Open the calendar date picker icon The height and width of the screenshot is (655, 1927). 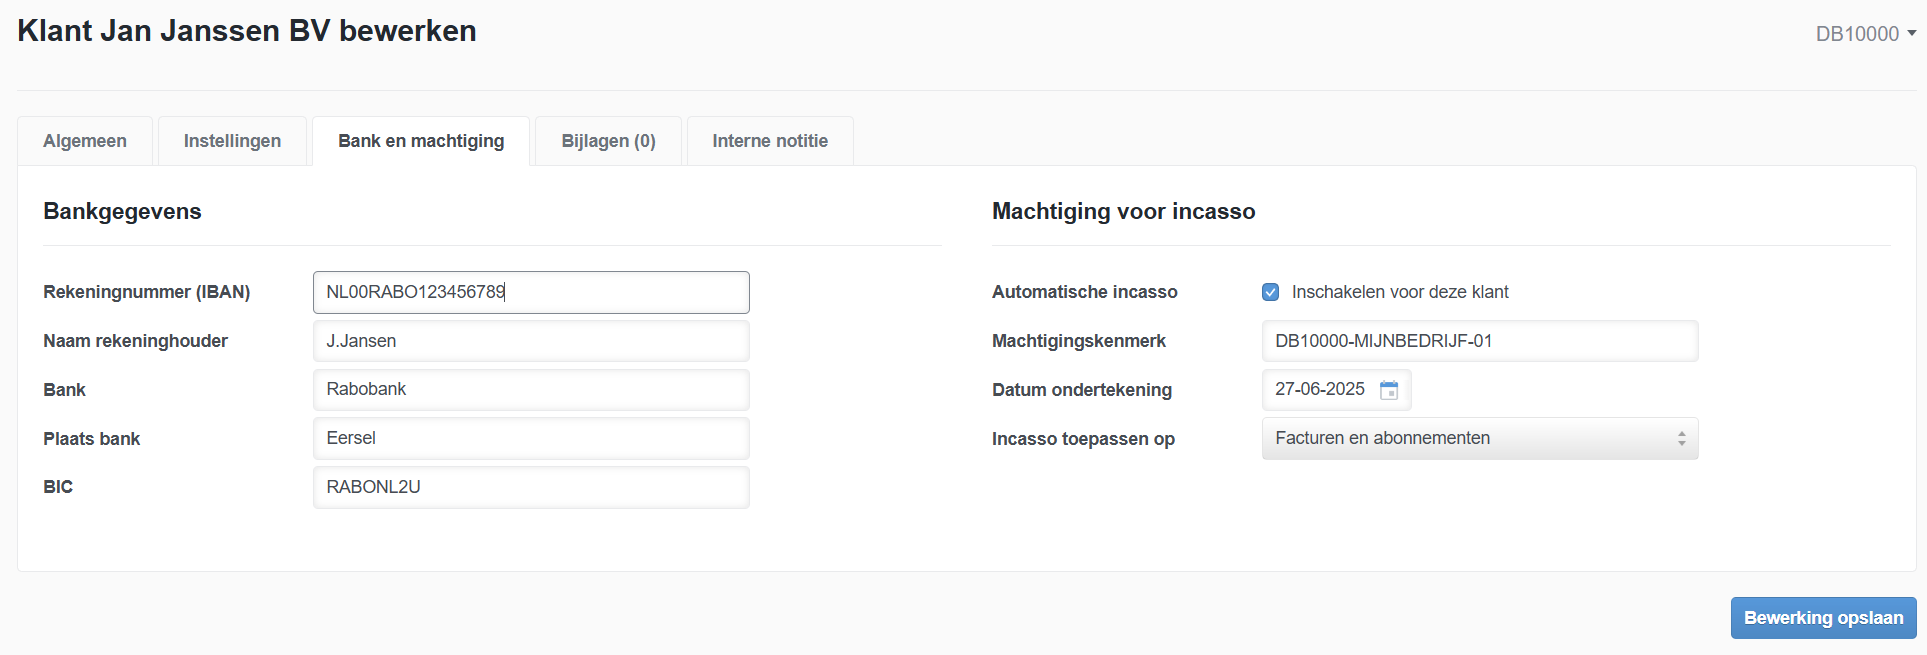pos(1389,390)
